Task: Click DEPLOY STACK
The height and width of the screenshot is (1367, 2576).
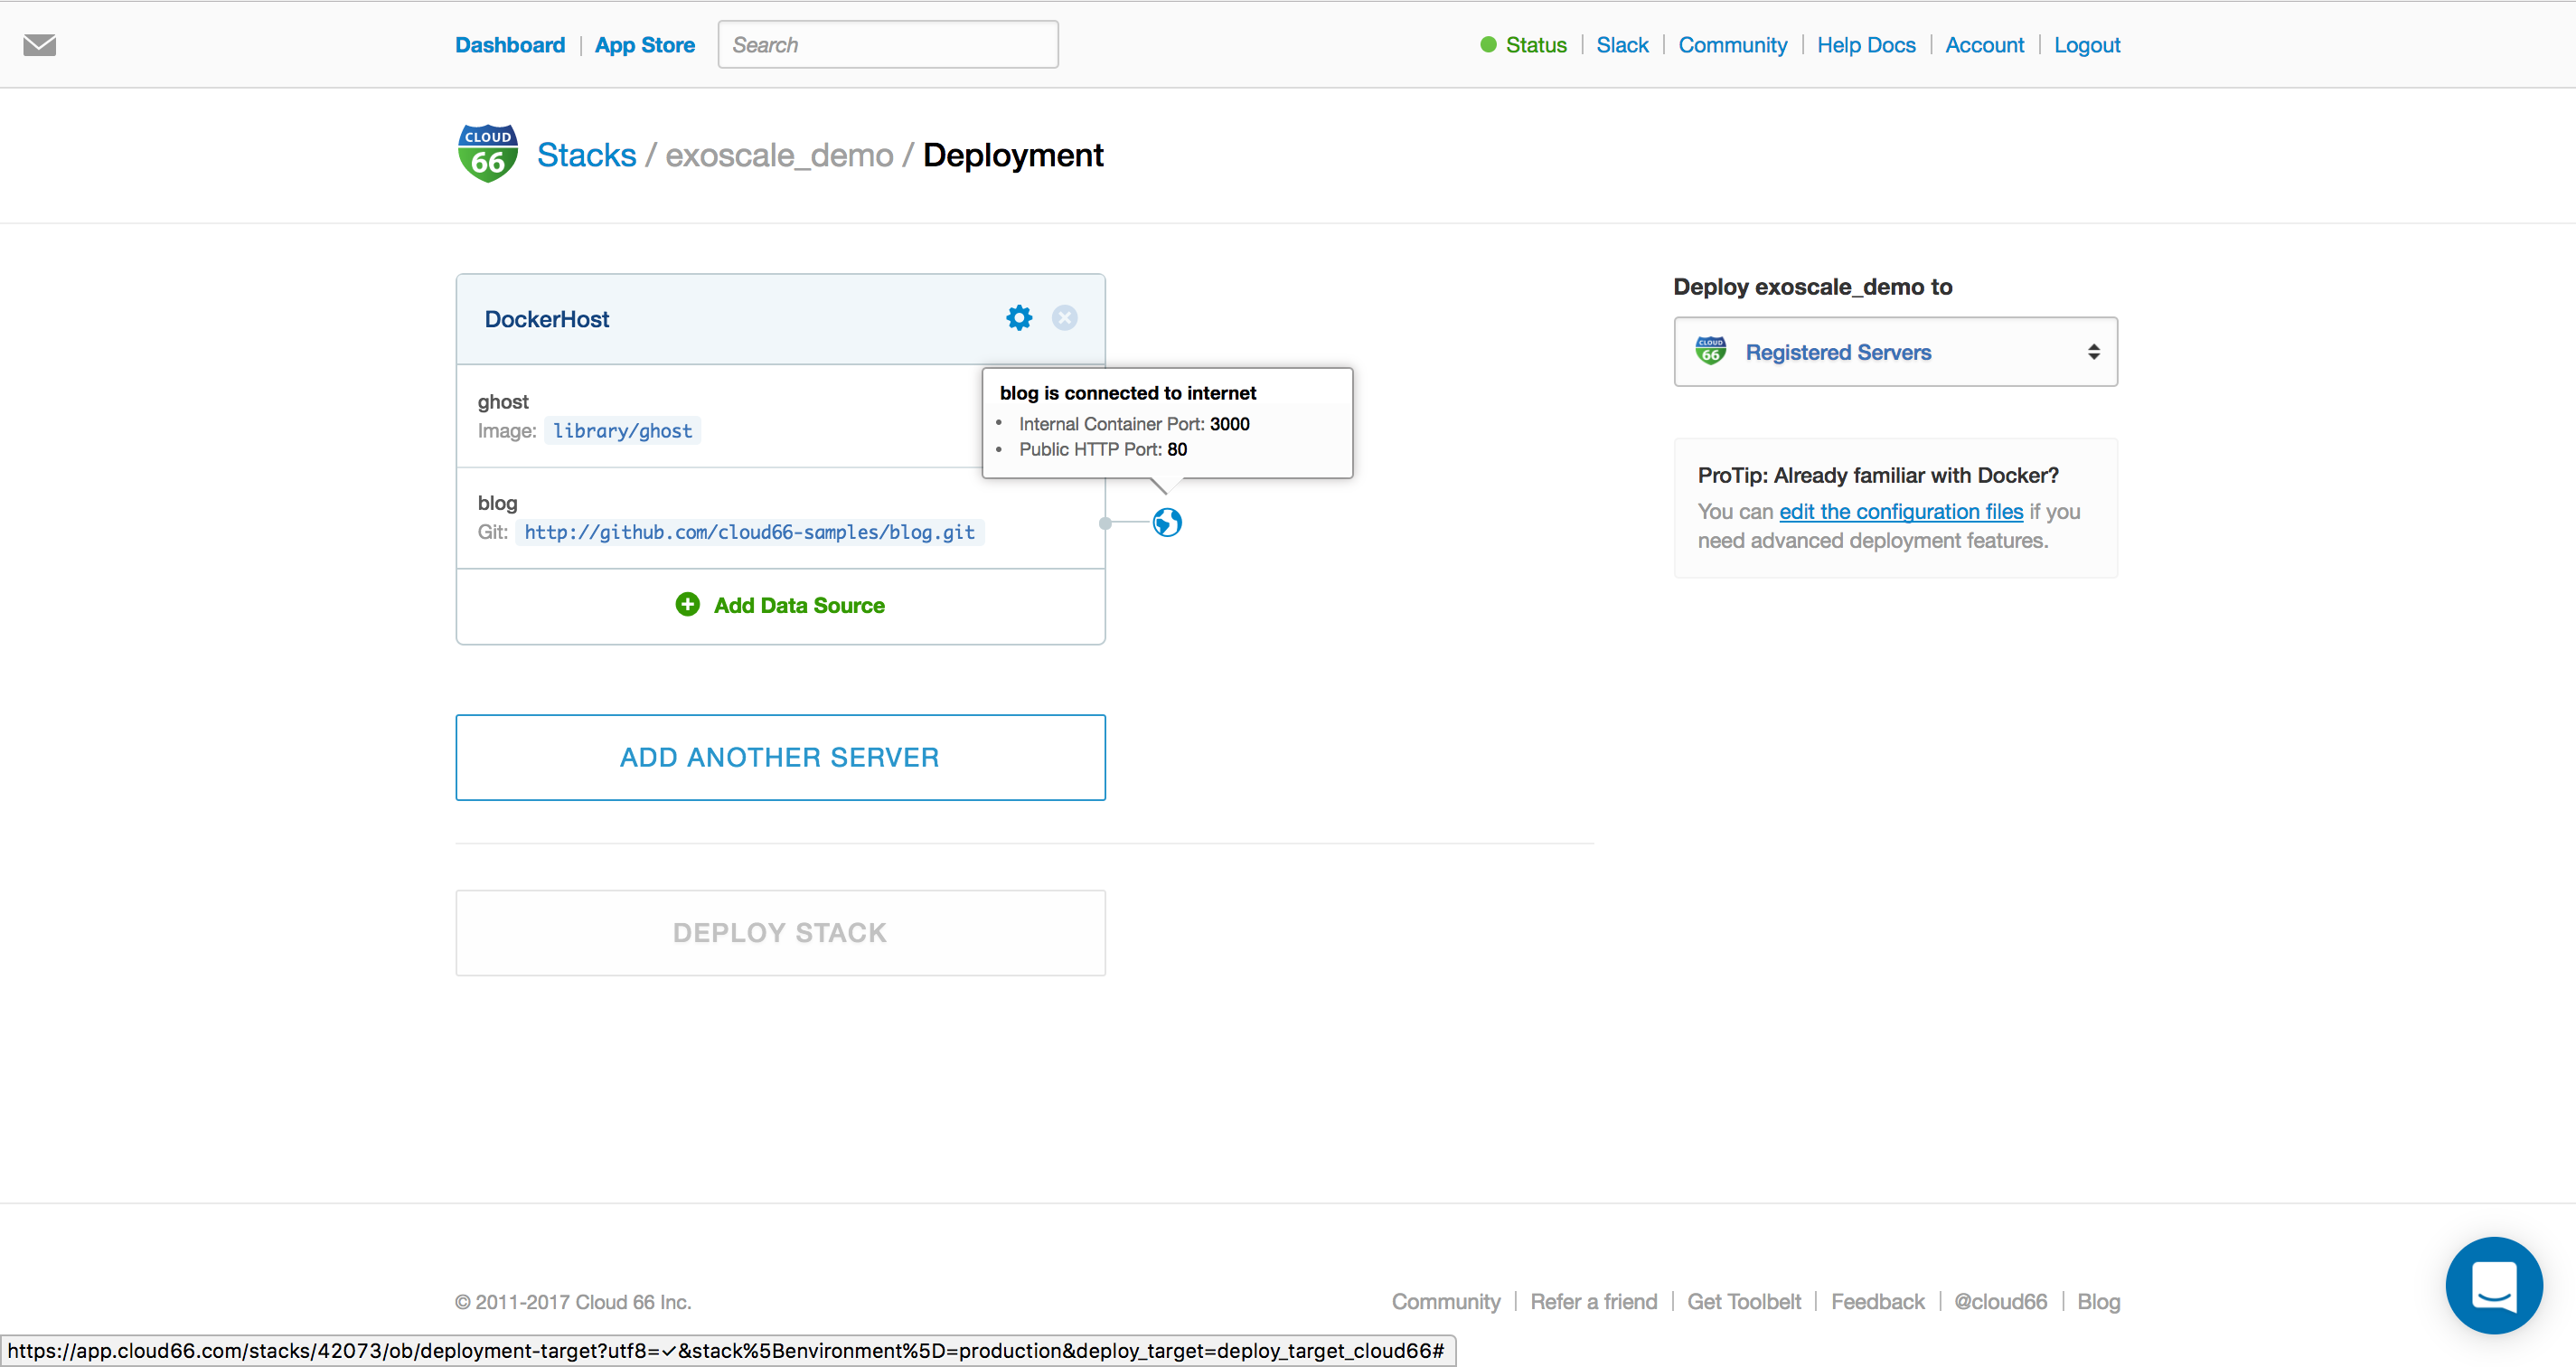Action: click(780, 931)
